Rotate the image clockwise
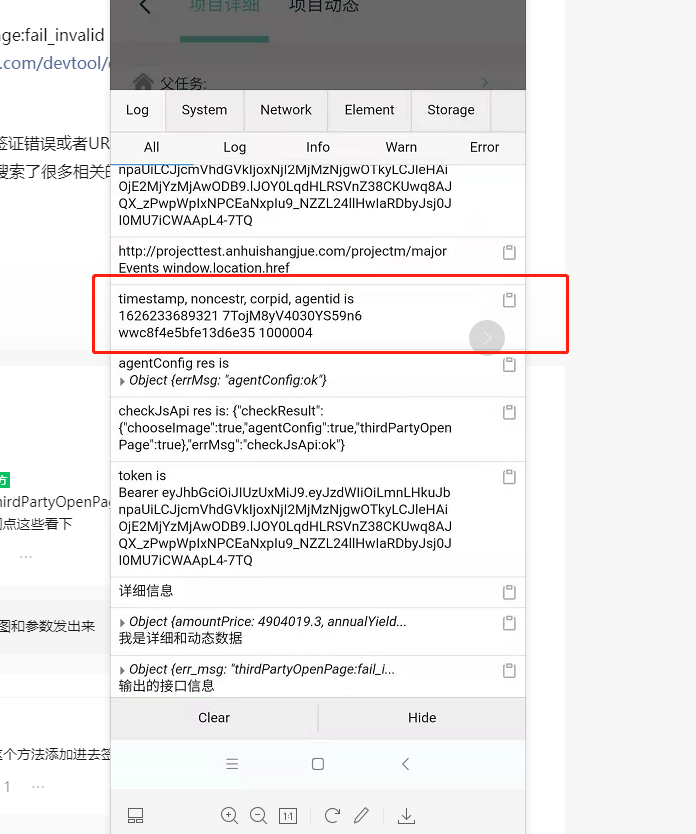Image resolution: width=696 pixels, height=834 pixels. click(x=332, y=815)
